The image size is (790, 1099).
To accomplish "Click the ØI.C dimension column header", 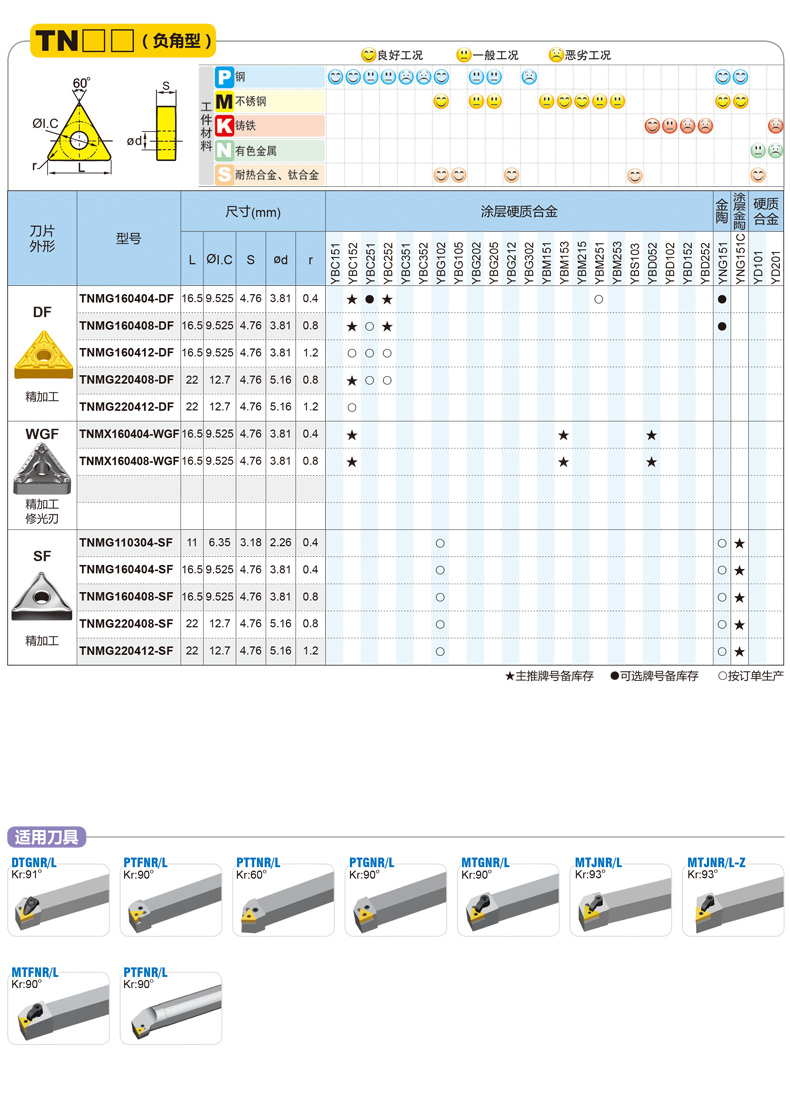I will tap(219, 259).
